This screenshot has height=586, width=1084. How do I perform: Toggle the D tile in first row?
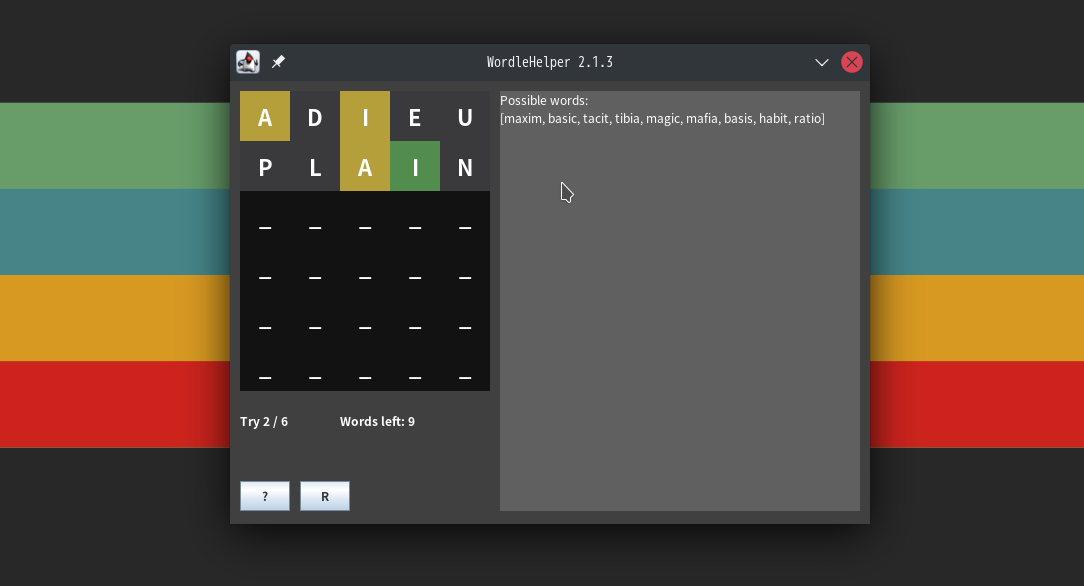pos(315,116)
